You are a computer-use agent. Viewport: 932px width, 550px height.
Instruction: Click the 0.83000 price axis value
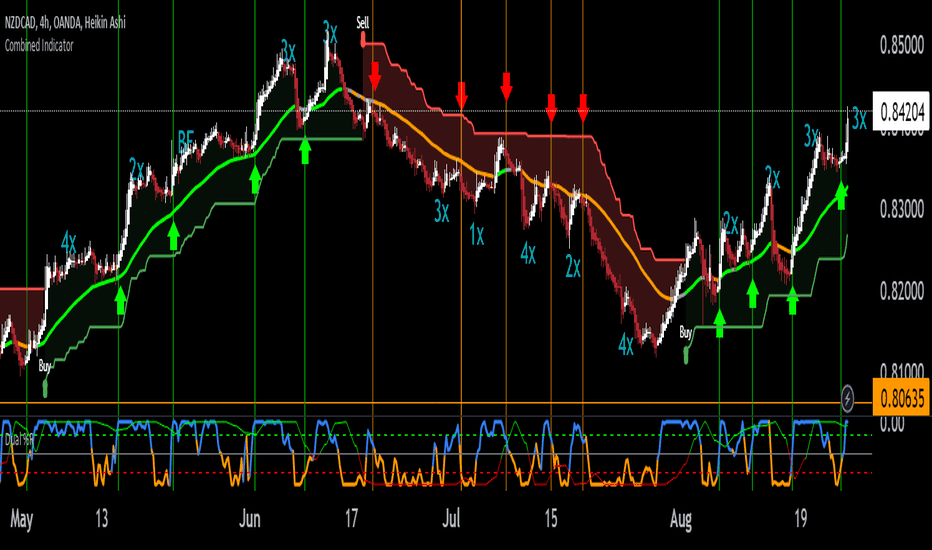click(x=902, y=209)
